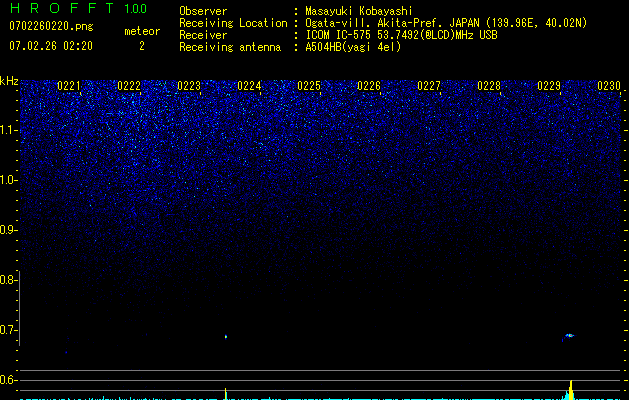629x400 pixels.
Task: Click the 0.9 kHz frequency axis label
Action: click(8, 230)
